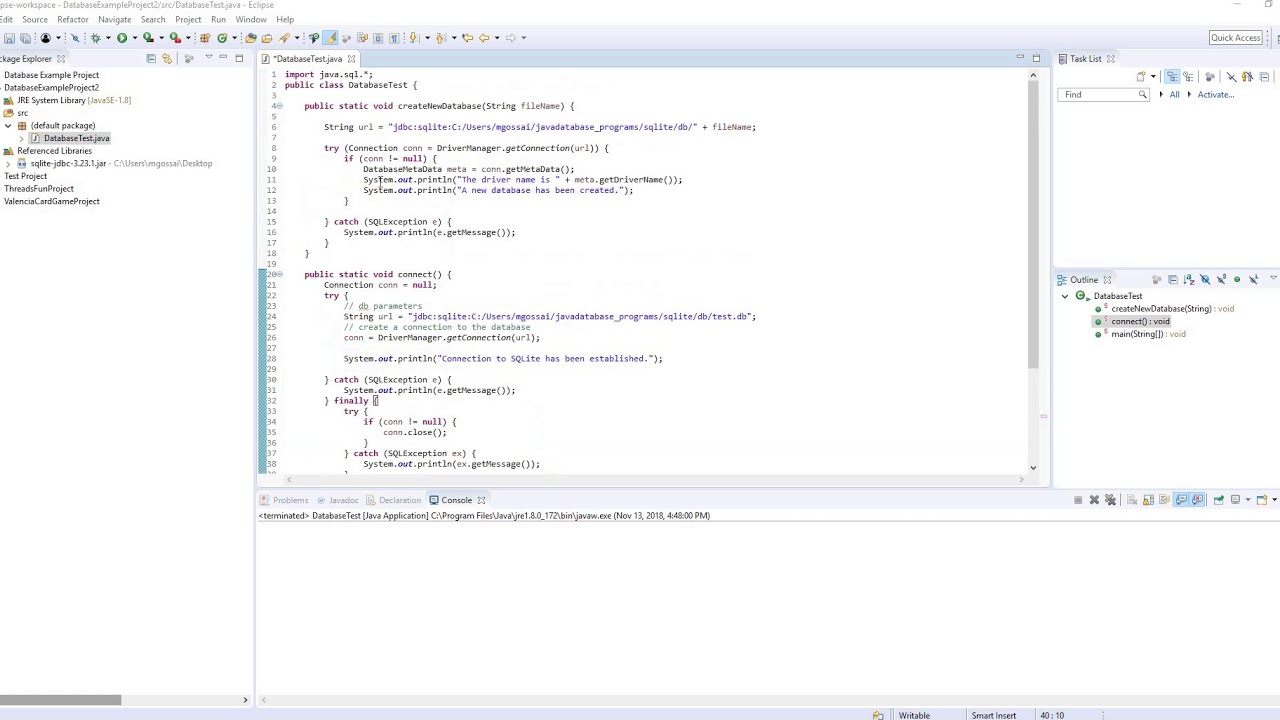The width and height of the screenshot is (1280, 720).
Task: Click Remove Launch icon in Console
Action: pyautogui.click(x=1094, y=500)
